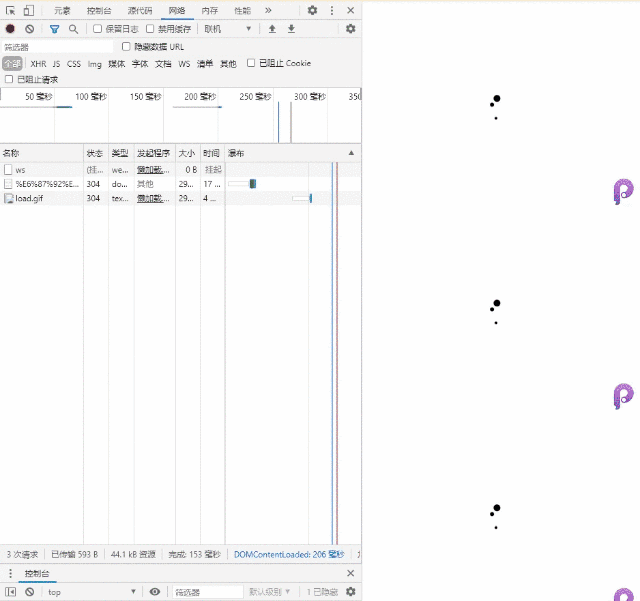Focus the network filter input field

(x=58, y=47)
